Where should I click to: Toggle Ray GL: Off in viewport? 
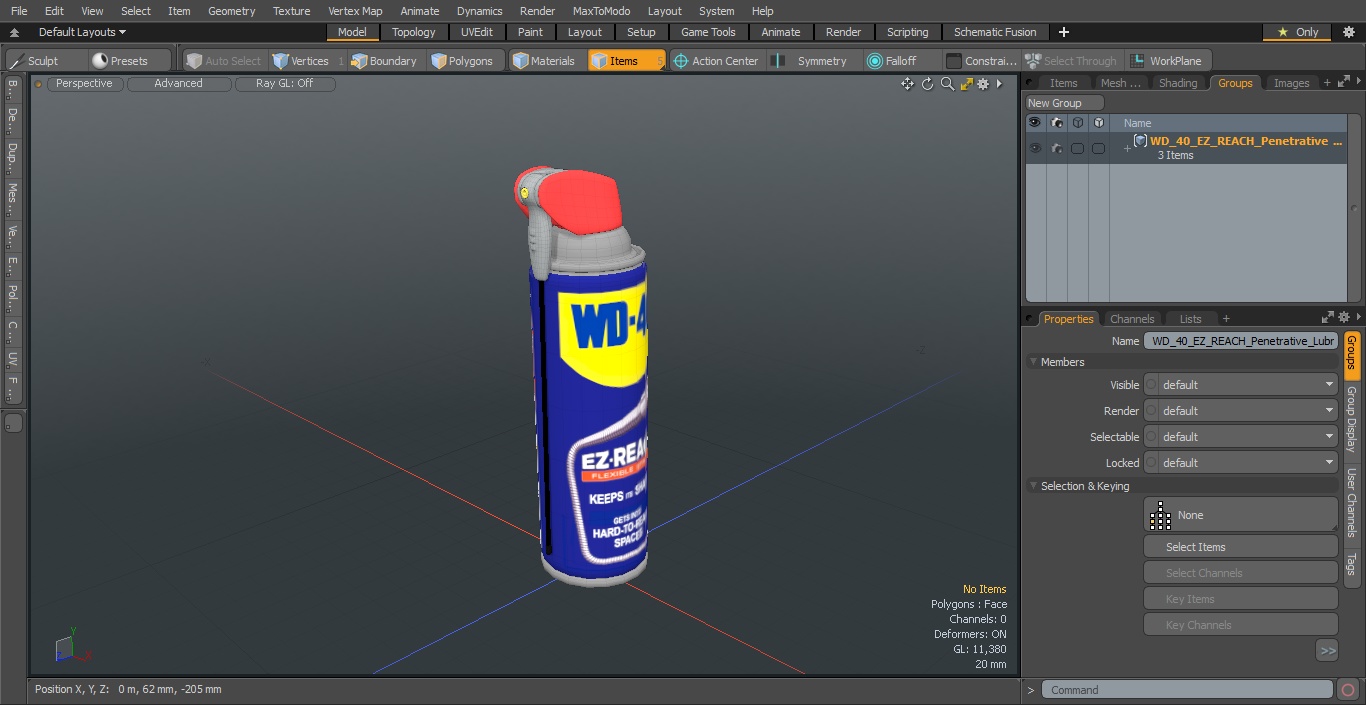tap(284, 84)
